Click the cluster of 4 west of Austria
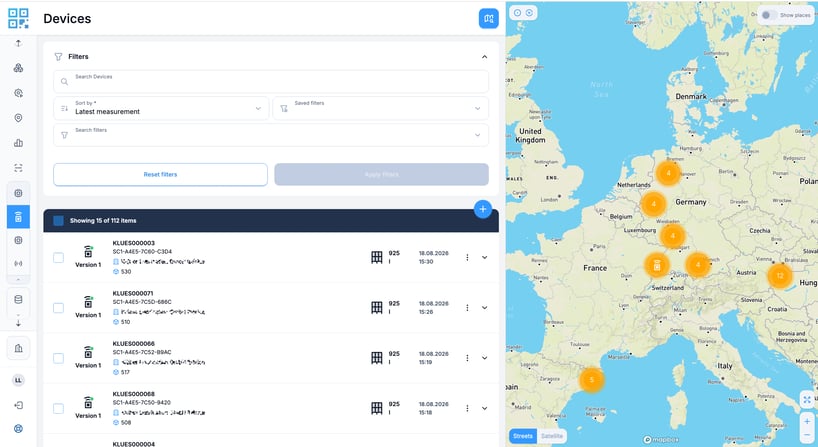The height and width of the screenshot is (447, 818). coord(697,265)
